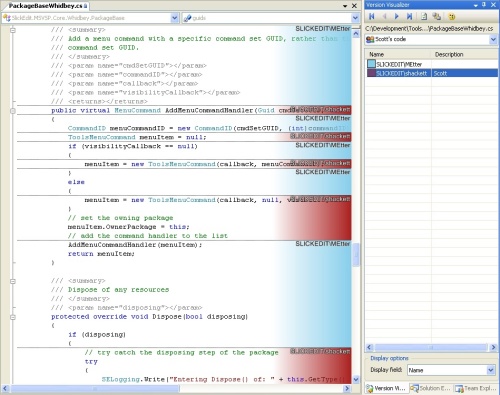Viewport: 500px width, 395px height.
Task: Switch to the Team Explorer tab
Action: pos(475,388)
